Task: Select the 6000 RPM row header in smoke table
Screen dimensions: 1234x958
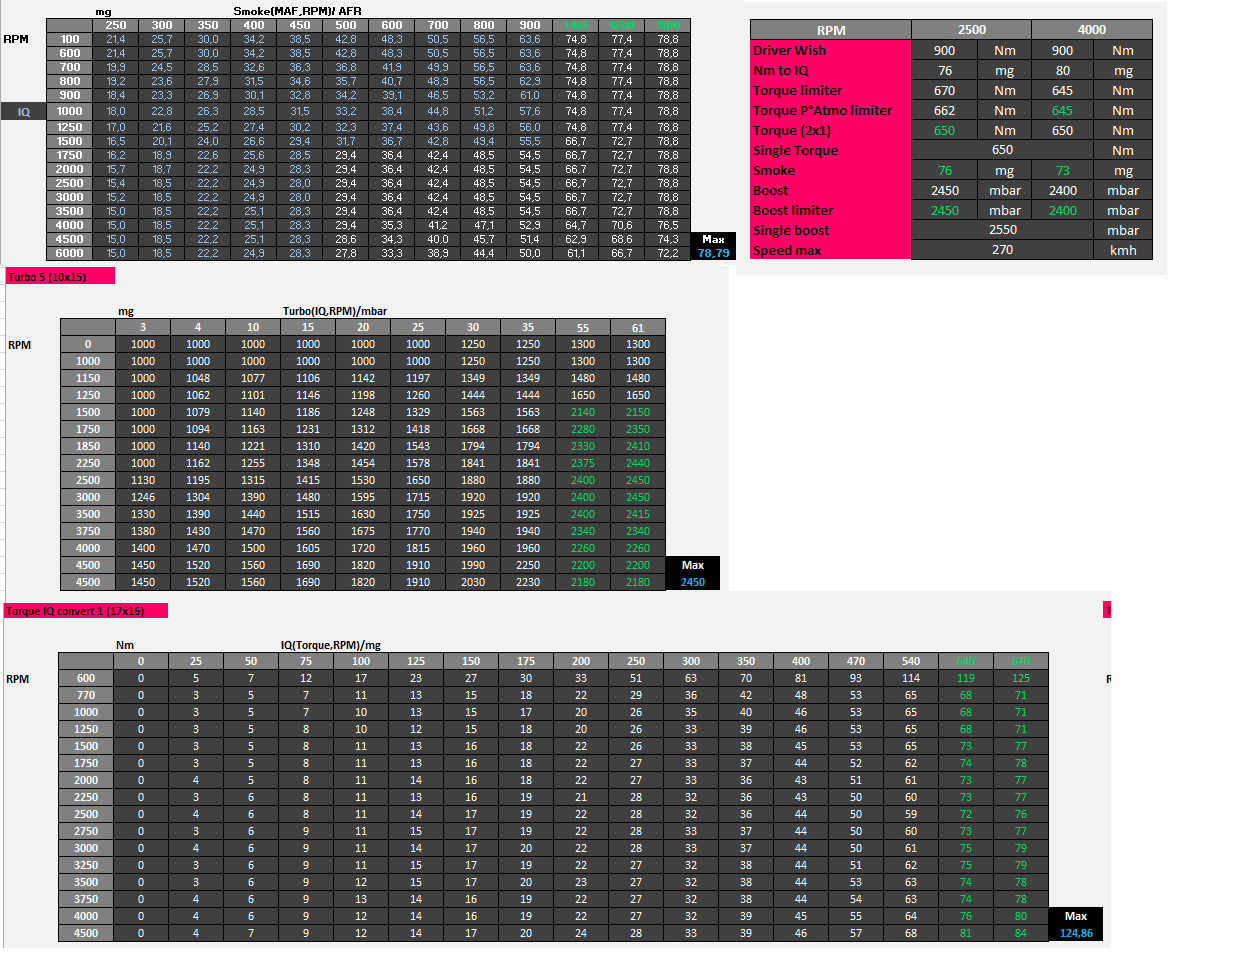Action: point(70,254)
